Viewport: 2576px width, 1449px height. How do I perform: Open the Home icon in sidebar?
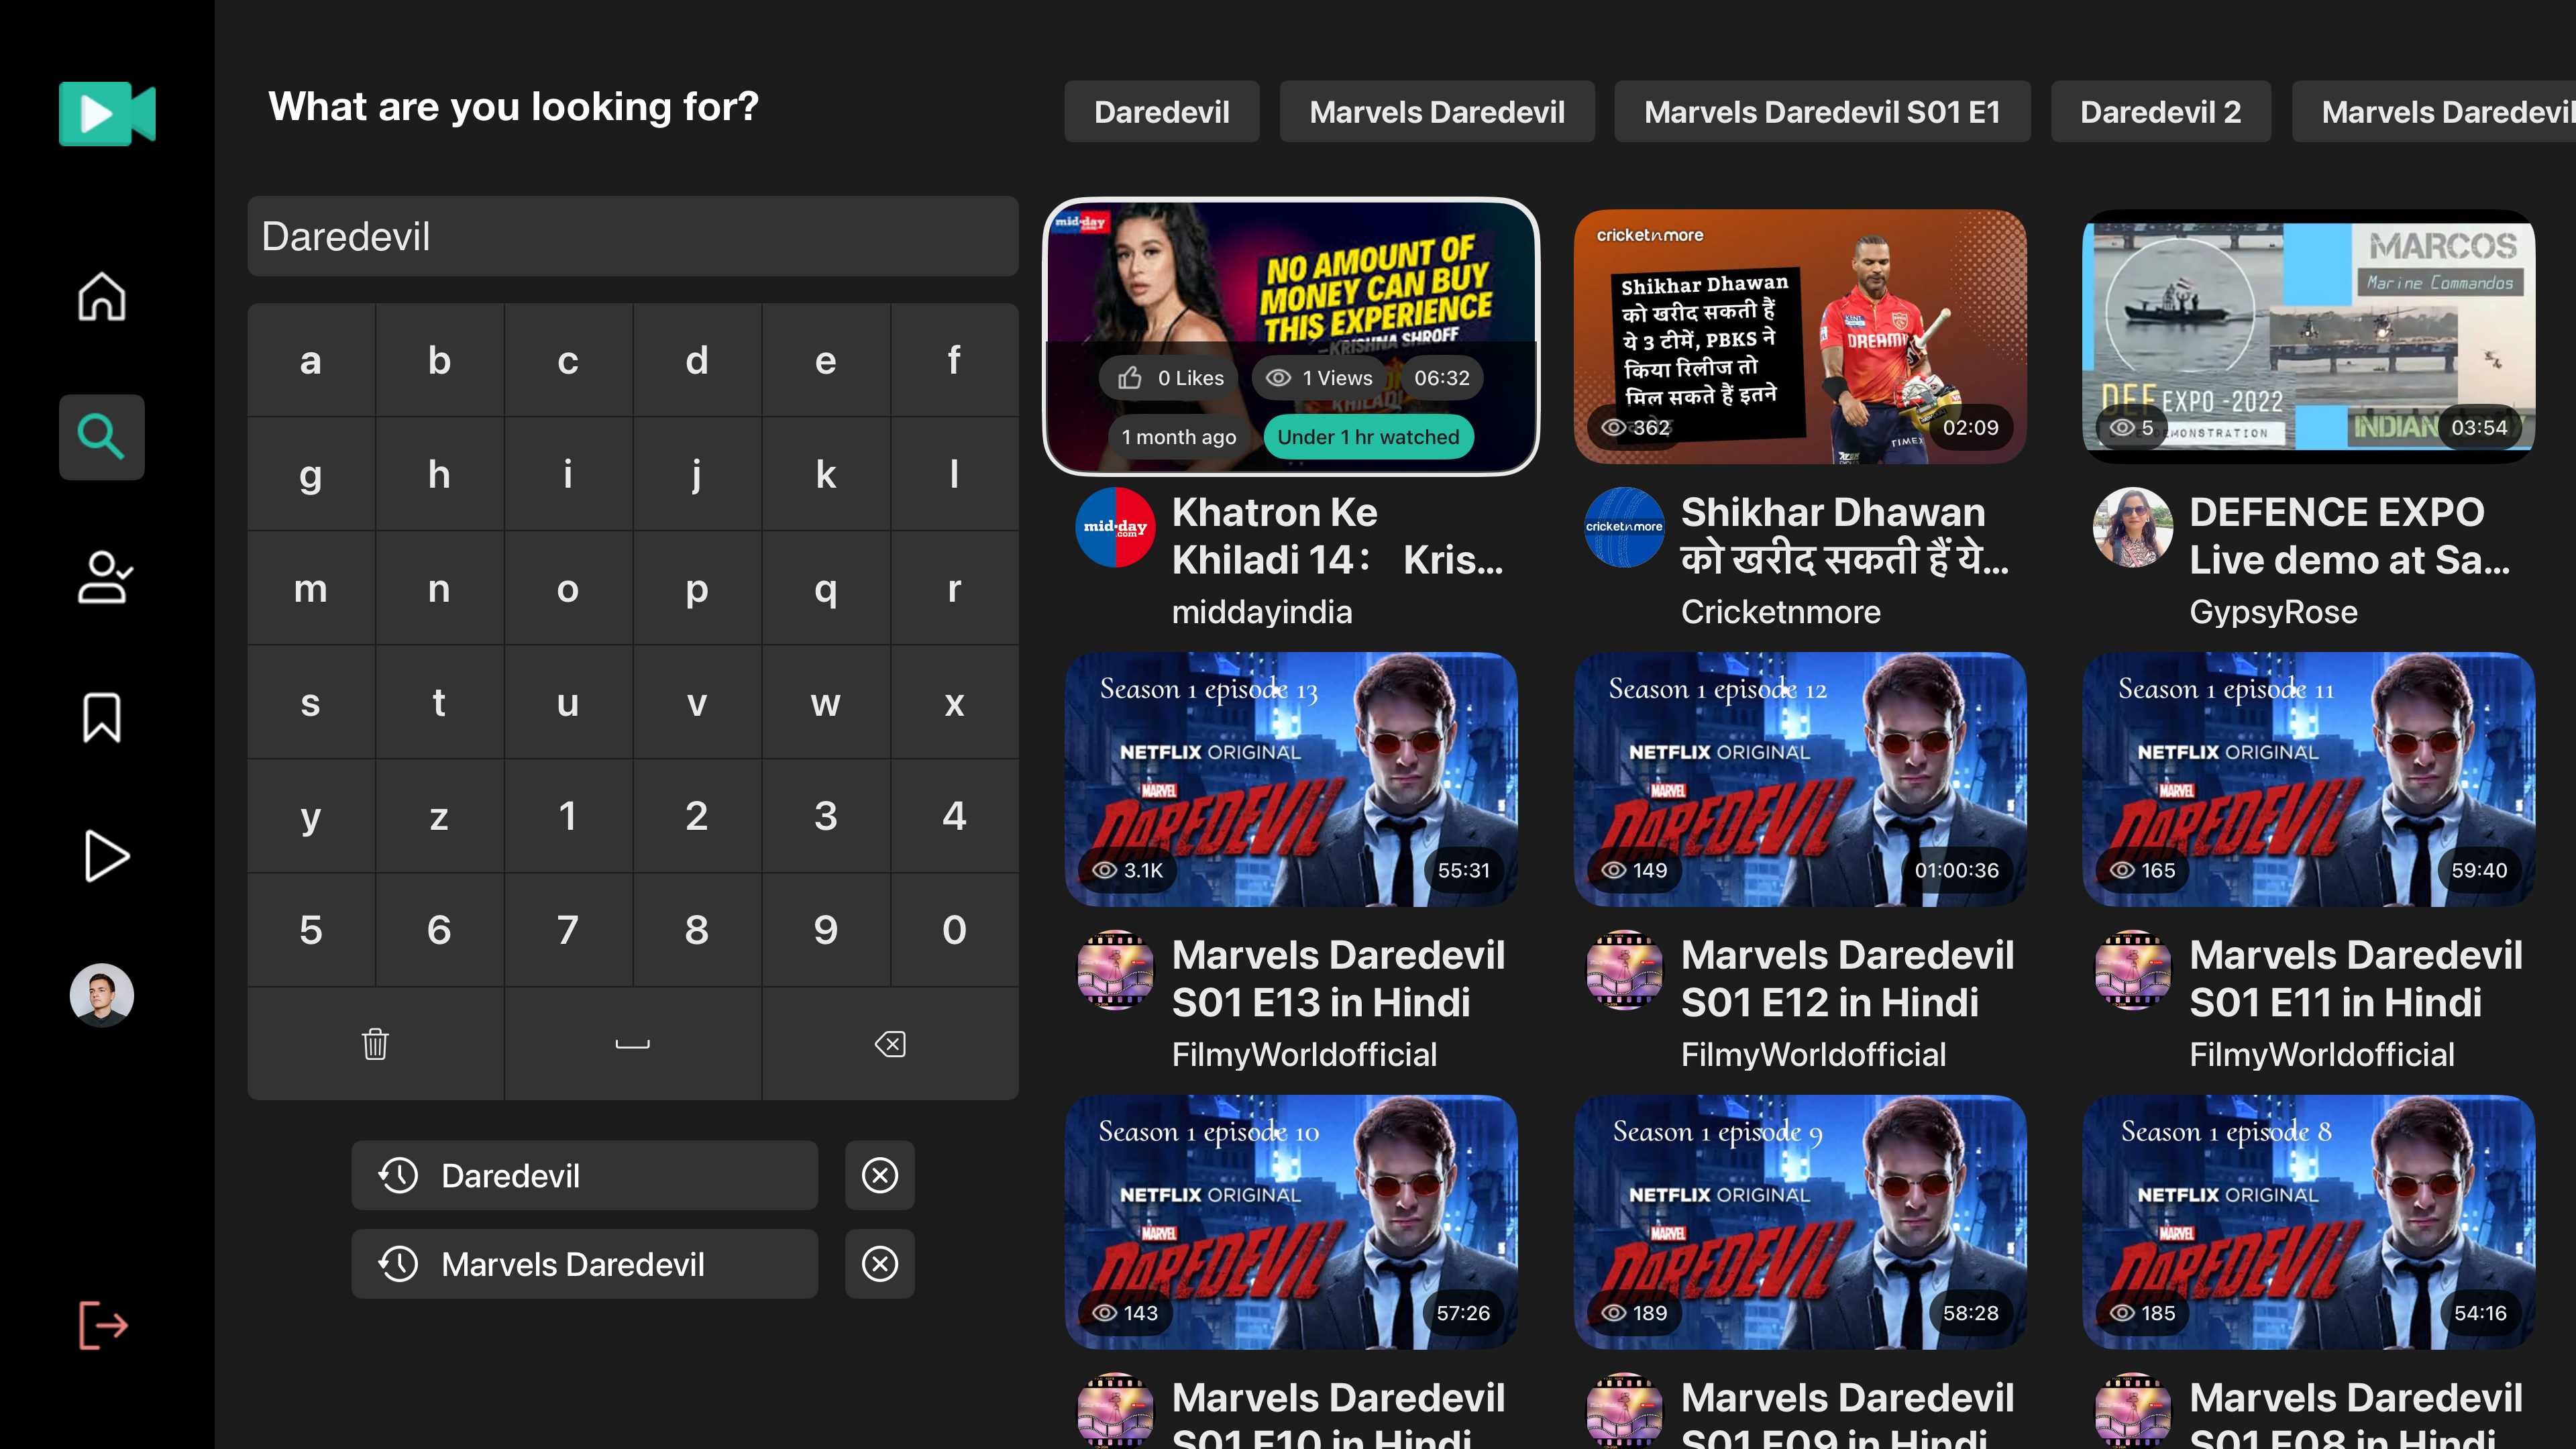pos(102,297)
